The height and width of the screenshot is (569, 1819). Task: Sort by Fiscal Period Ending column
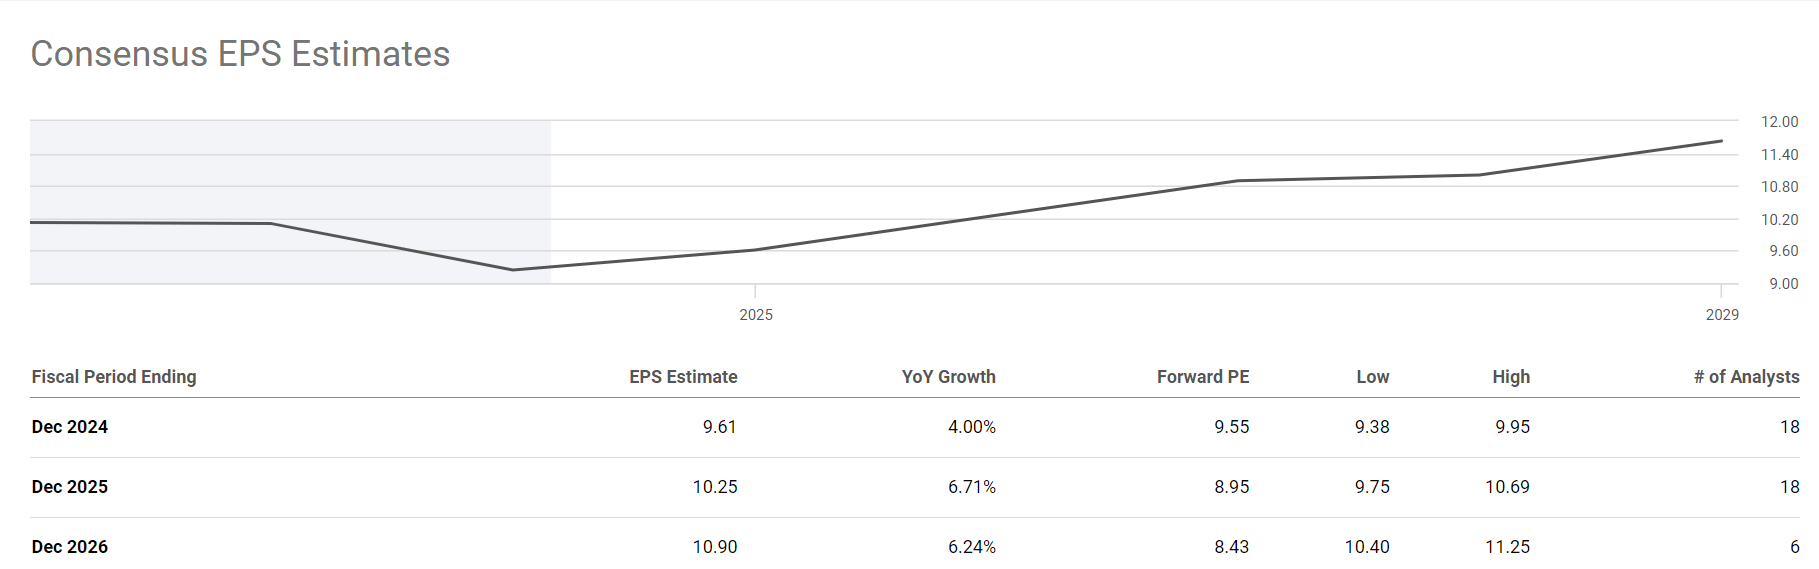114,377
